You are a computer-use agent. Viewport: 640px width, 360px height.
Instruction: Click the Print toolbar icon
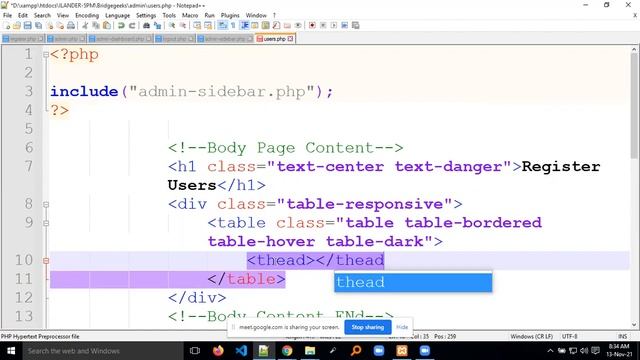71,25
